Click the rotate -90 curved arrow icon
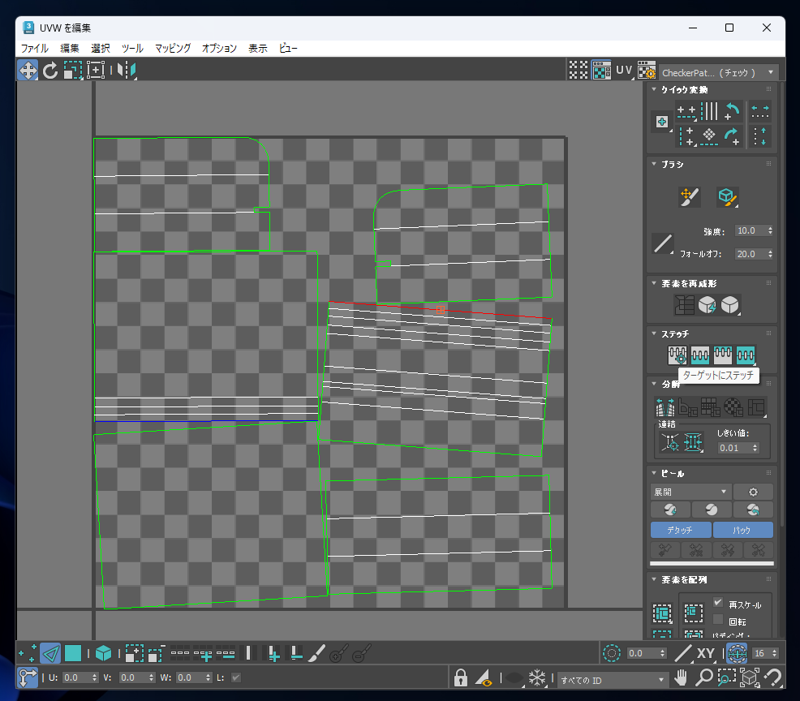Image resolution: width=800 pixels, height=701 pixels. [732, 136]
